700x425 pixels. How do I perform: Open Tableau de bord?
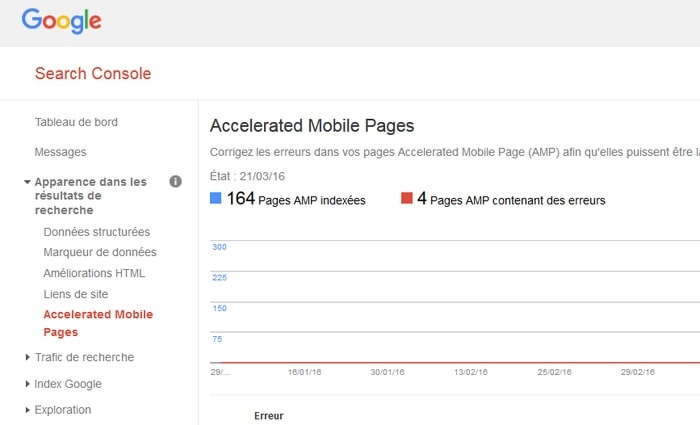(76, 122)
